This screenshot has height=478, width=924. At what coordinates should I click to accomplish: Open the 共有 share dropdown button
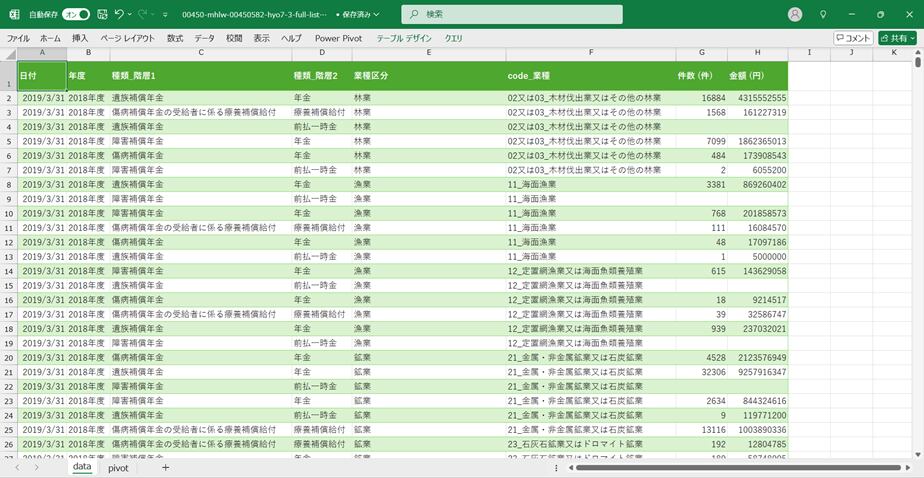pos(897,38)
